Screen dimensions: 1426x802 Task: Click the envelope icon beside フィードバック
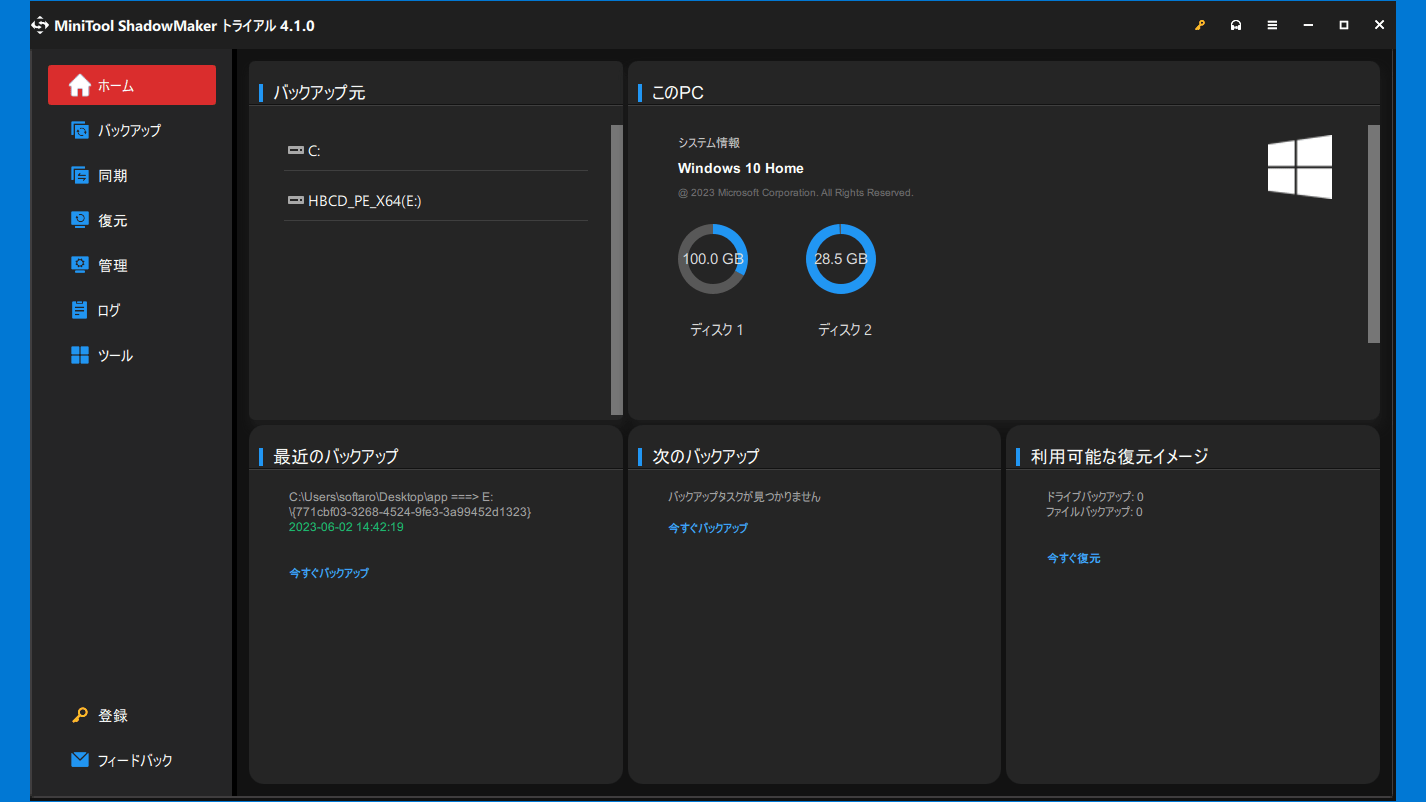point(80,760)
